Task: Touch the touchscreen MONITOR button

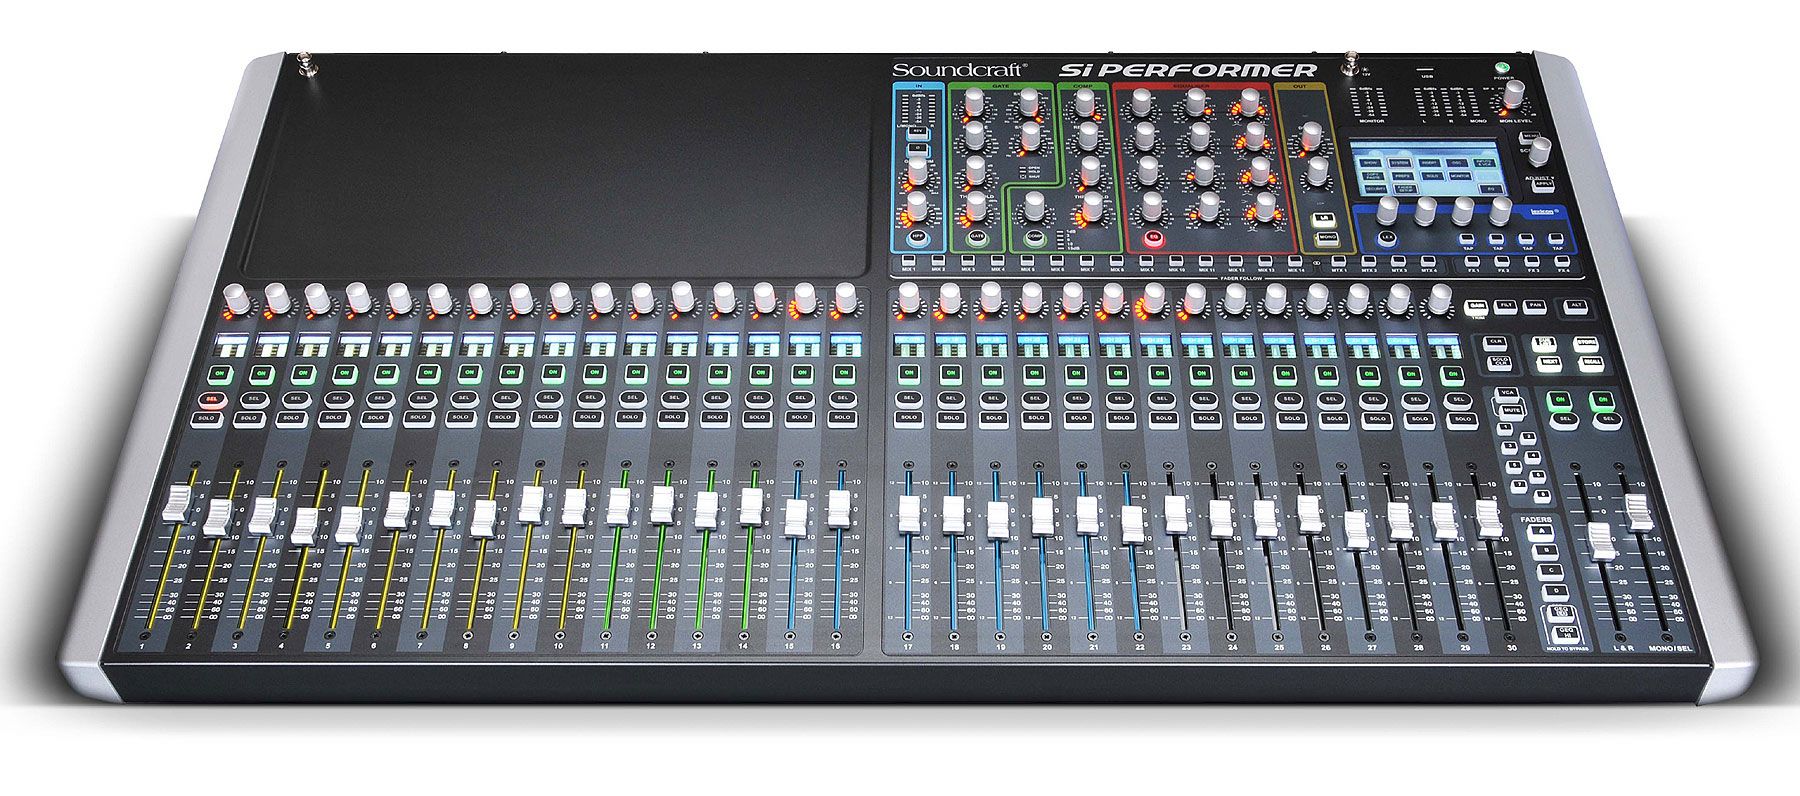Action: [1459, 176]
